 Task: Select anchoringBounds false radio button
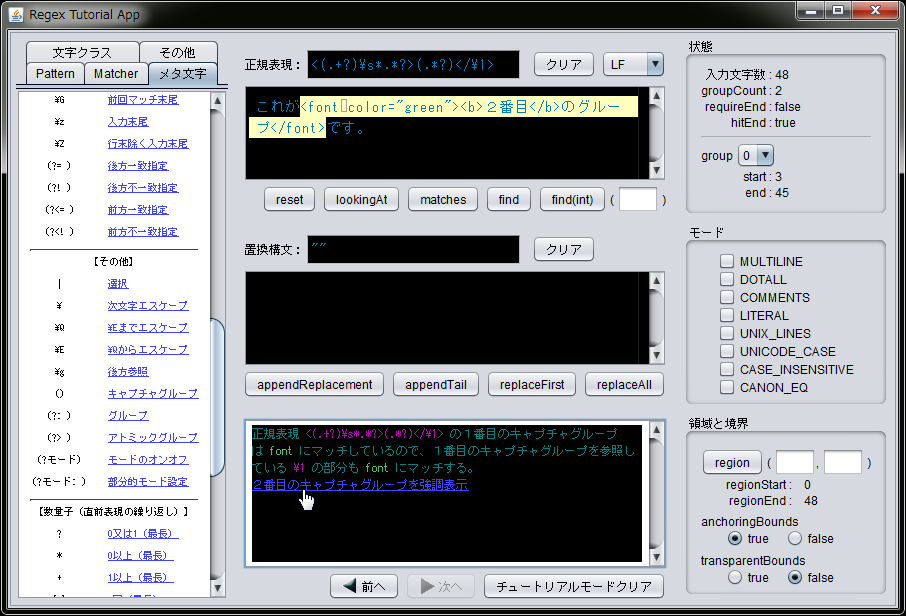coord(795,538)
